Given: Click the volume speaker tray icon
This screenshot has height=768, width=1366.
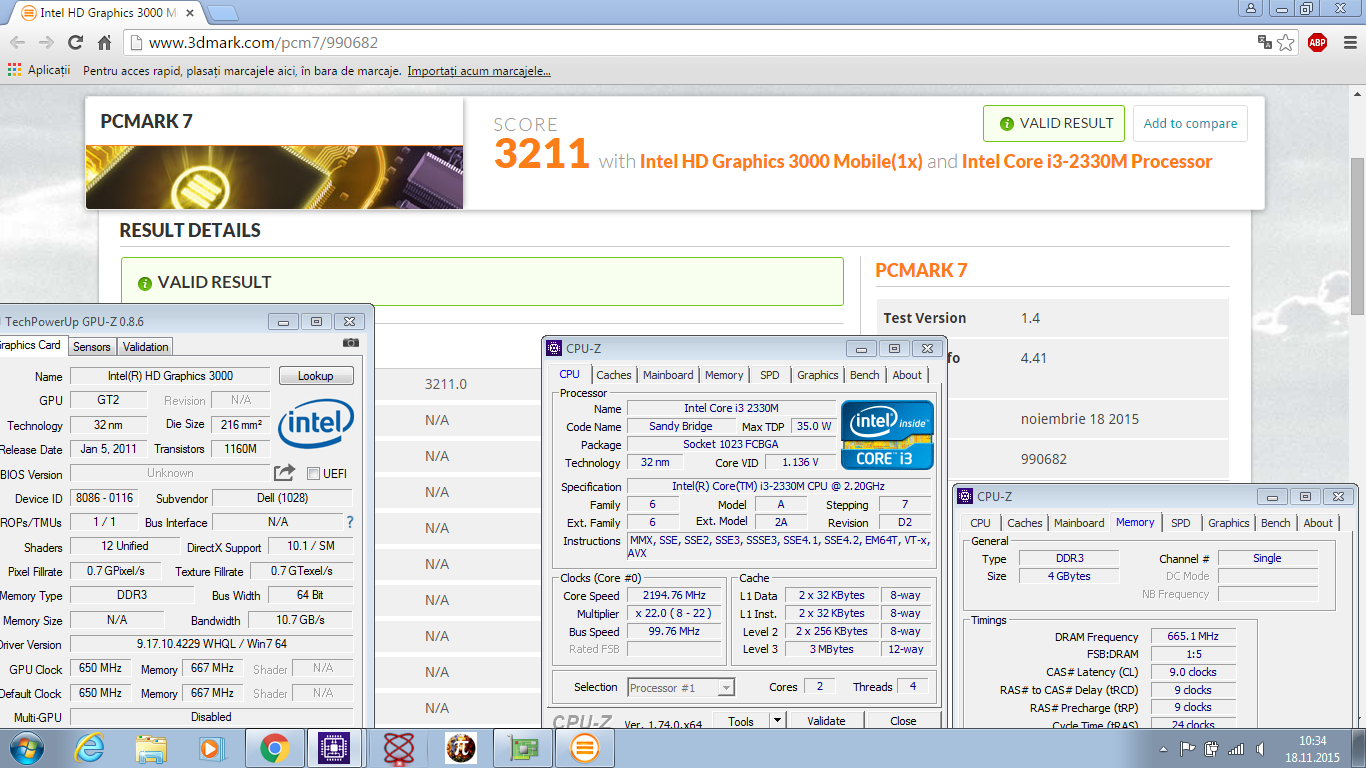Looking at the screenshot, I should point(1261,748).
